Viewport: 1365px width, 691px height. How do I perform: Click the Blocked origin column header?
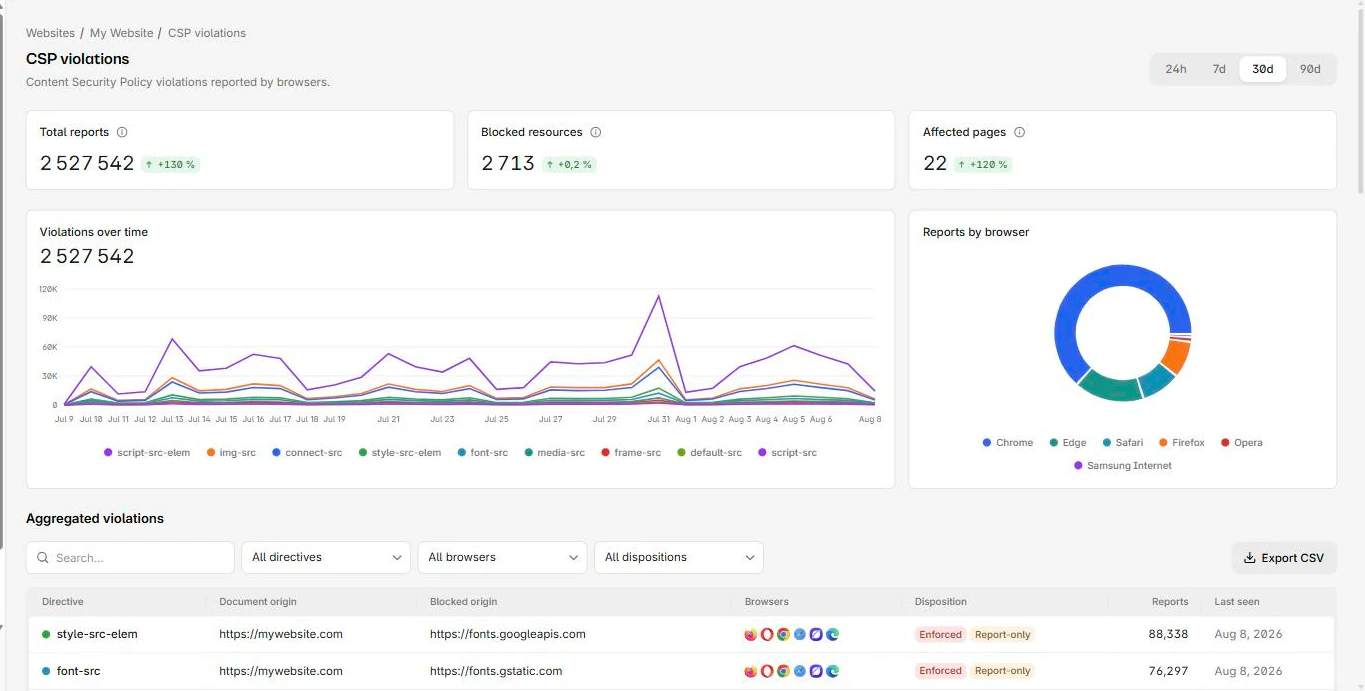pyautogui.click(x=463, y=602)
